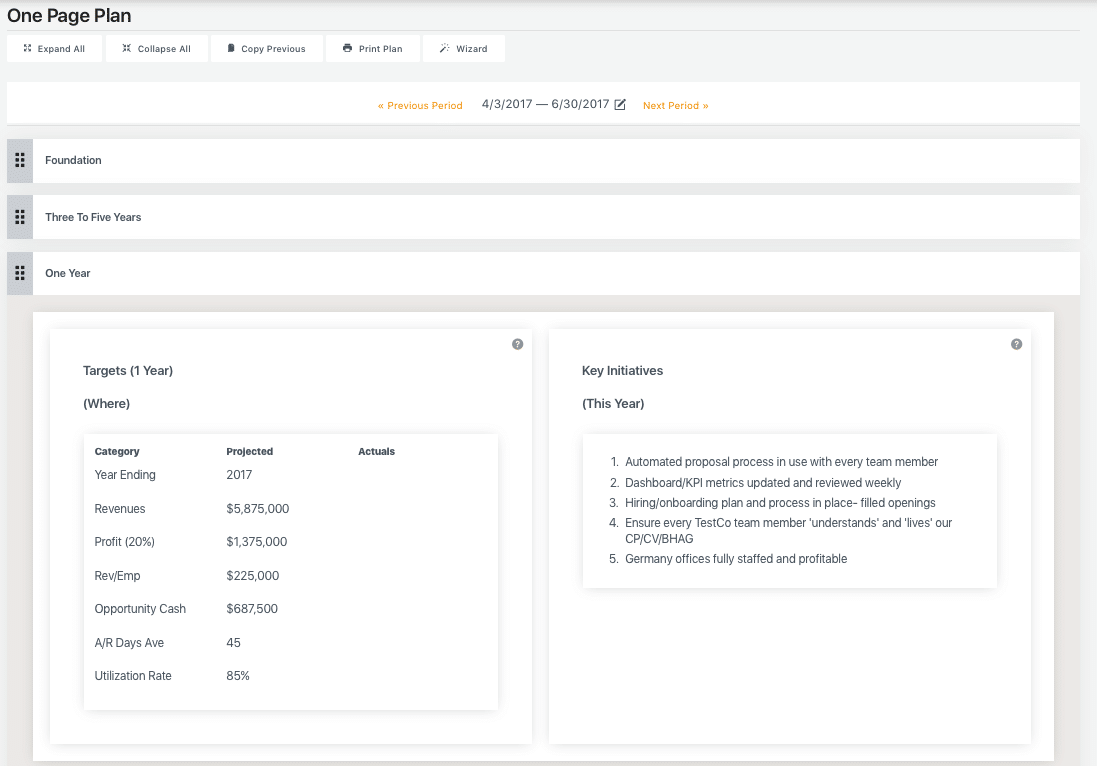Select the Ensure every TestCo team member initiative

(x=788, y=530)
